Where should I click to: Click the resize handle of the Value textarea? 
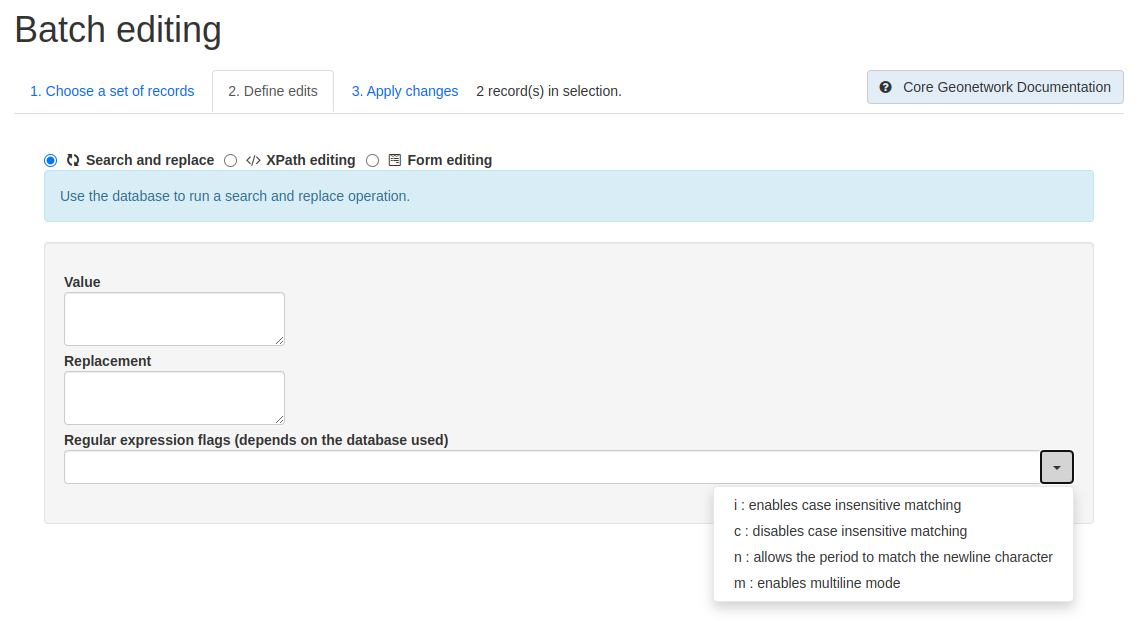point(279,340)
